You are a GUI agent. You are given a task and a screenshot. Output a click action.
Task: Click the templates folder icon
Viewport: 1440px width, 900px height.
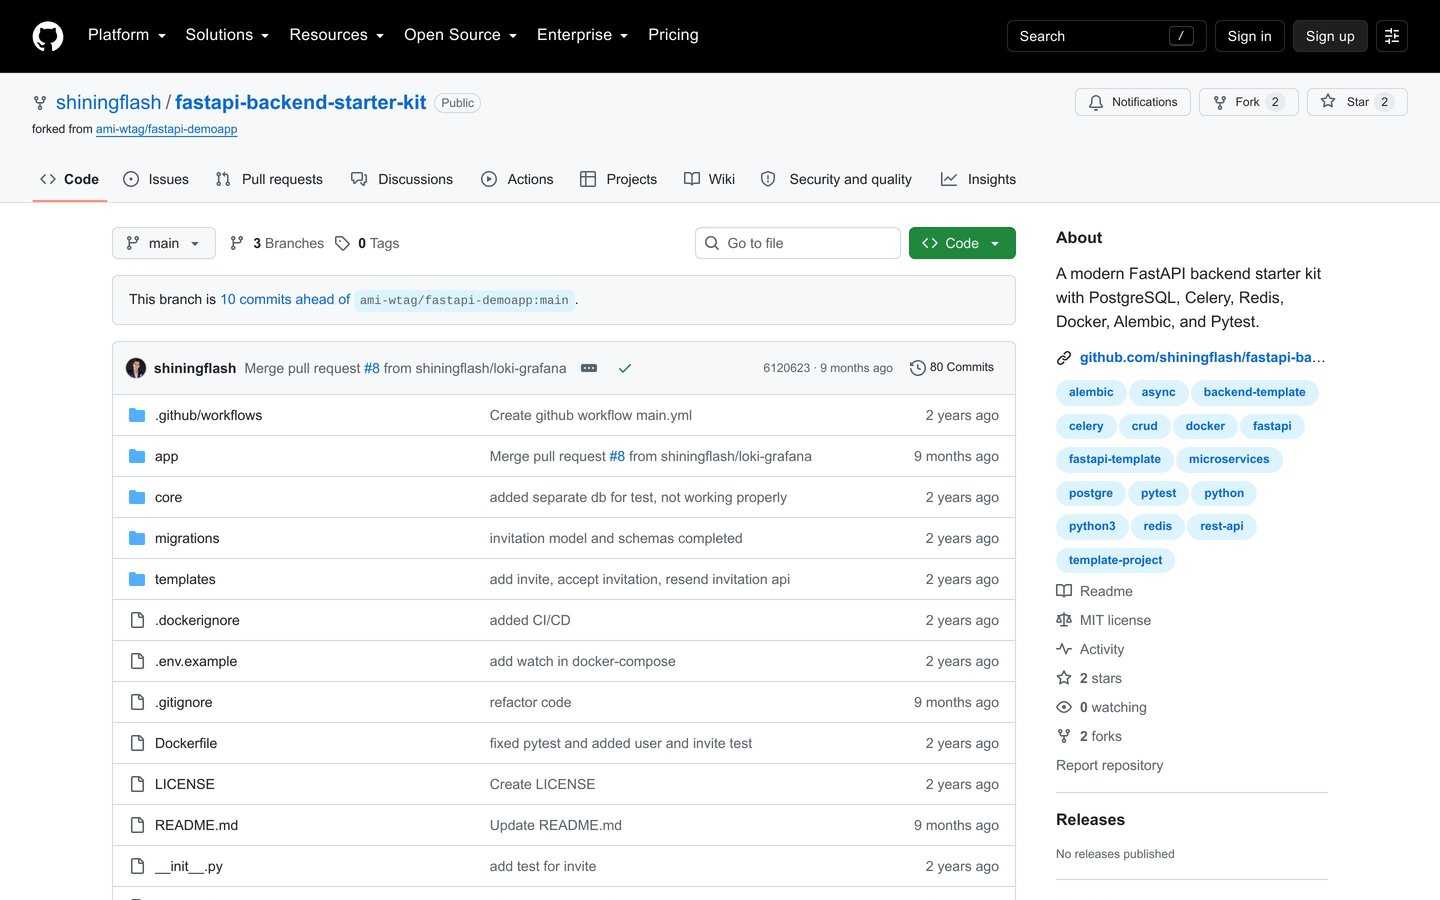(137, 579)
